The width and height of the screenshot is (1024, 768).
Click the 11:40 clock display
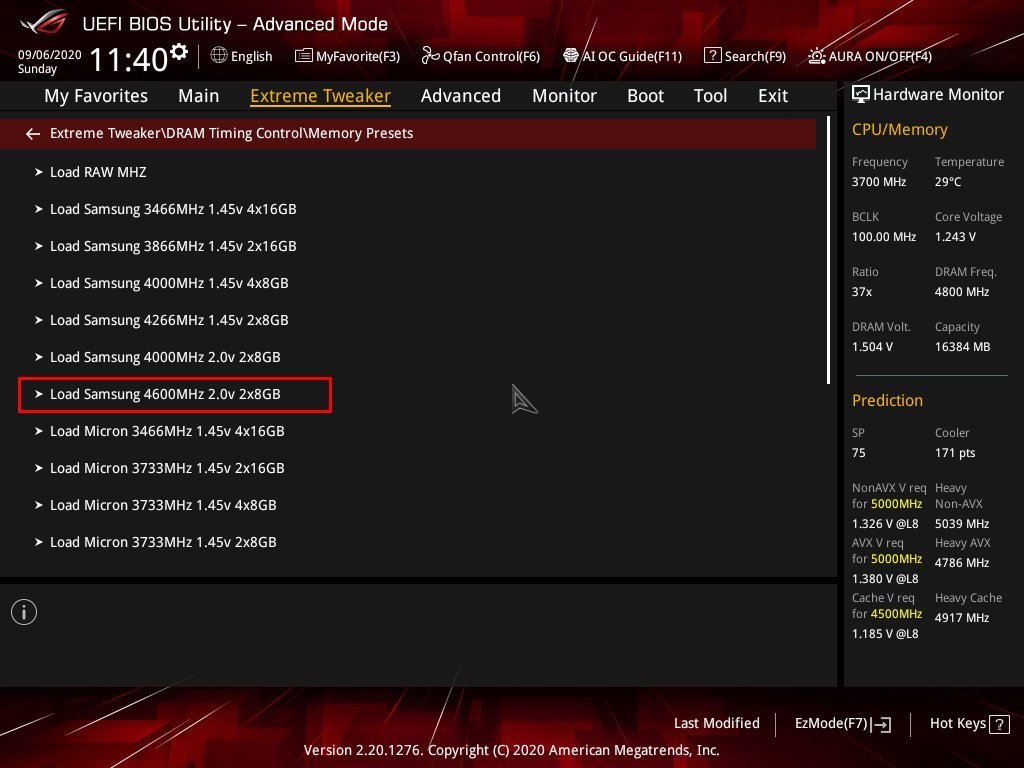click(x=129, y=59)
